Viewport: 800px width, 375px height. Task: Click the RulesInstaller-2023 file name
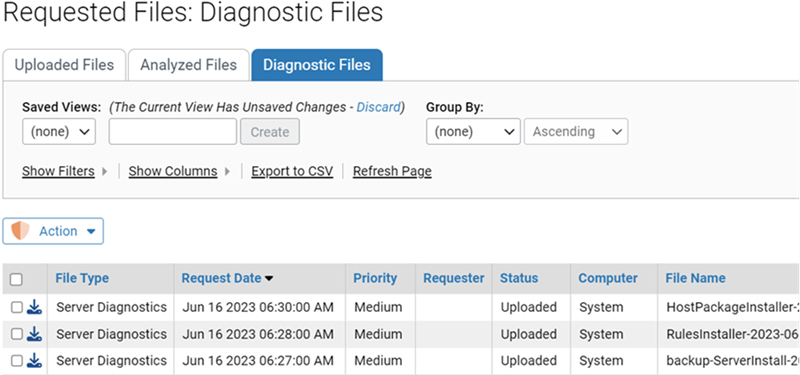pyautogui.click(x=732, y=334)
